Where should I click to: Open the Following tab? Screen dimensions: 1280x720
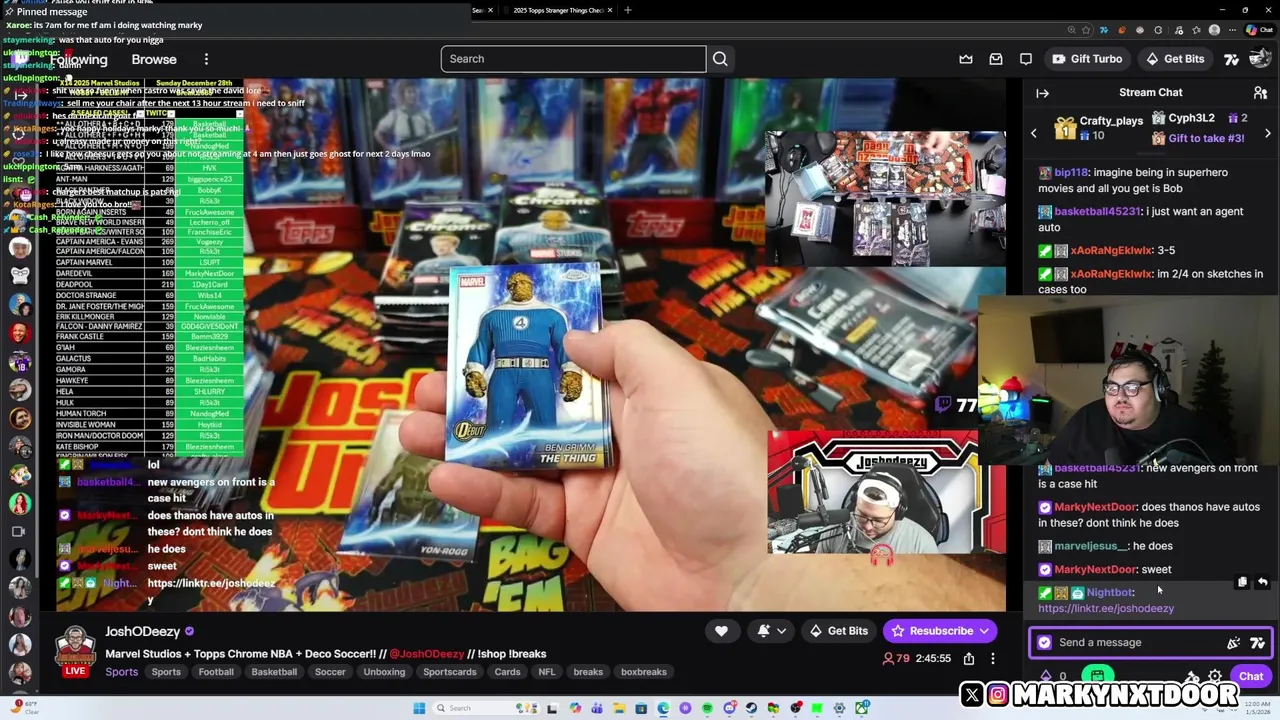pos(78,60)
